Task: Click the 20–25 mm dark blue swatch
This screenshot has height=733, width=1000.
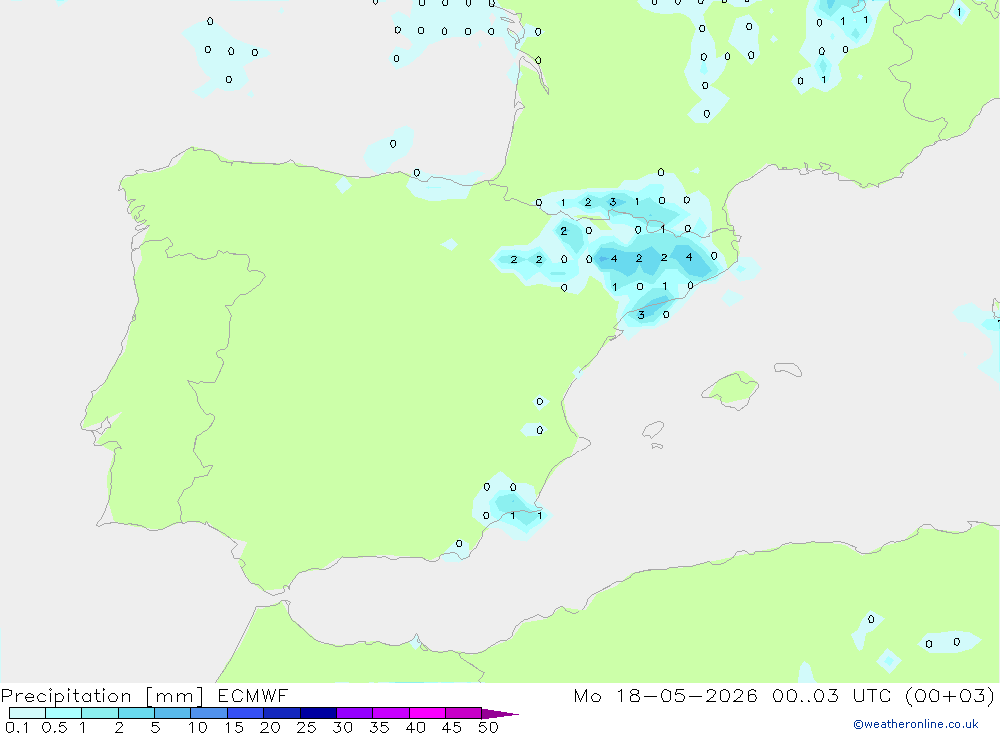Action: pyautogui.click(x=282, y=713)
